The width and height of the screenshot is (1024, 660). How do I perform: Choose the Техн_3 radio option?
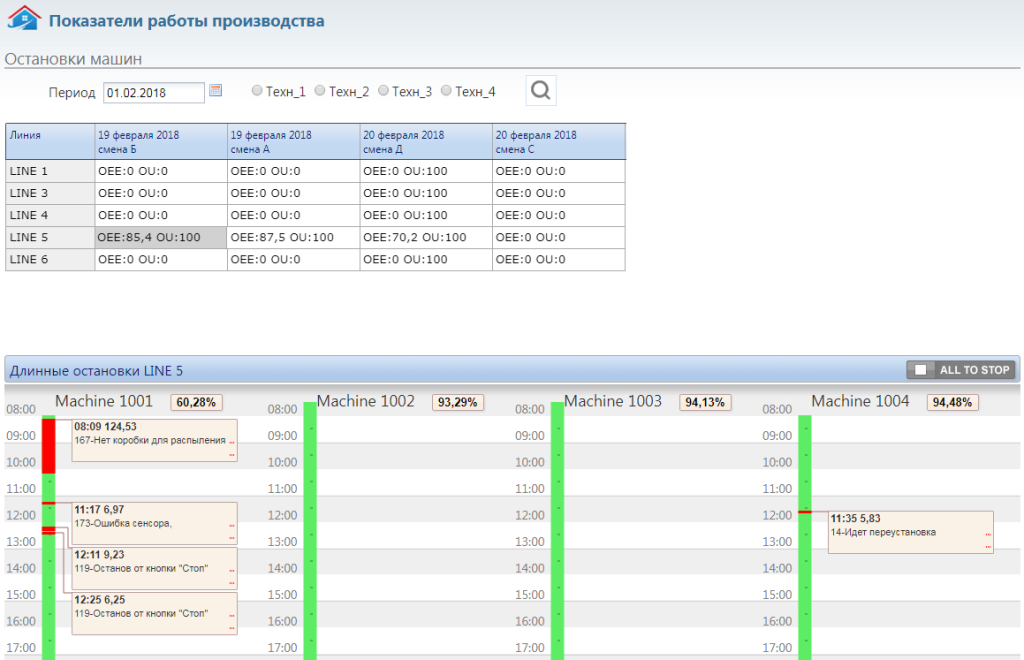coord(383,91)
